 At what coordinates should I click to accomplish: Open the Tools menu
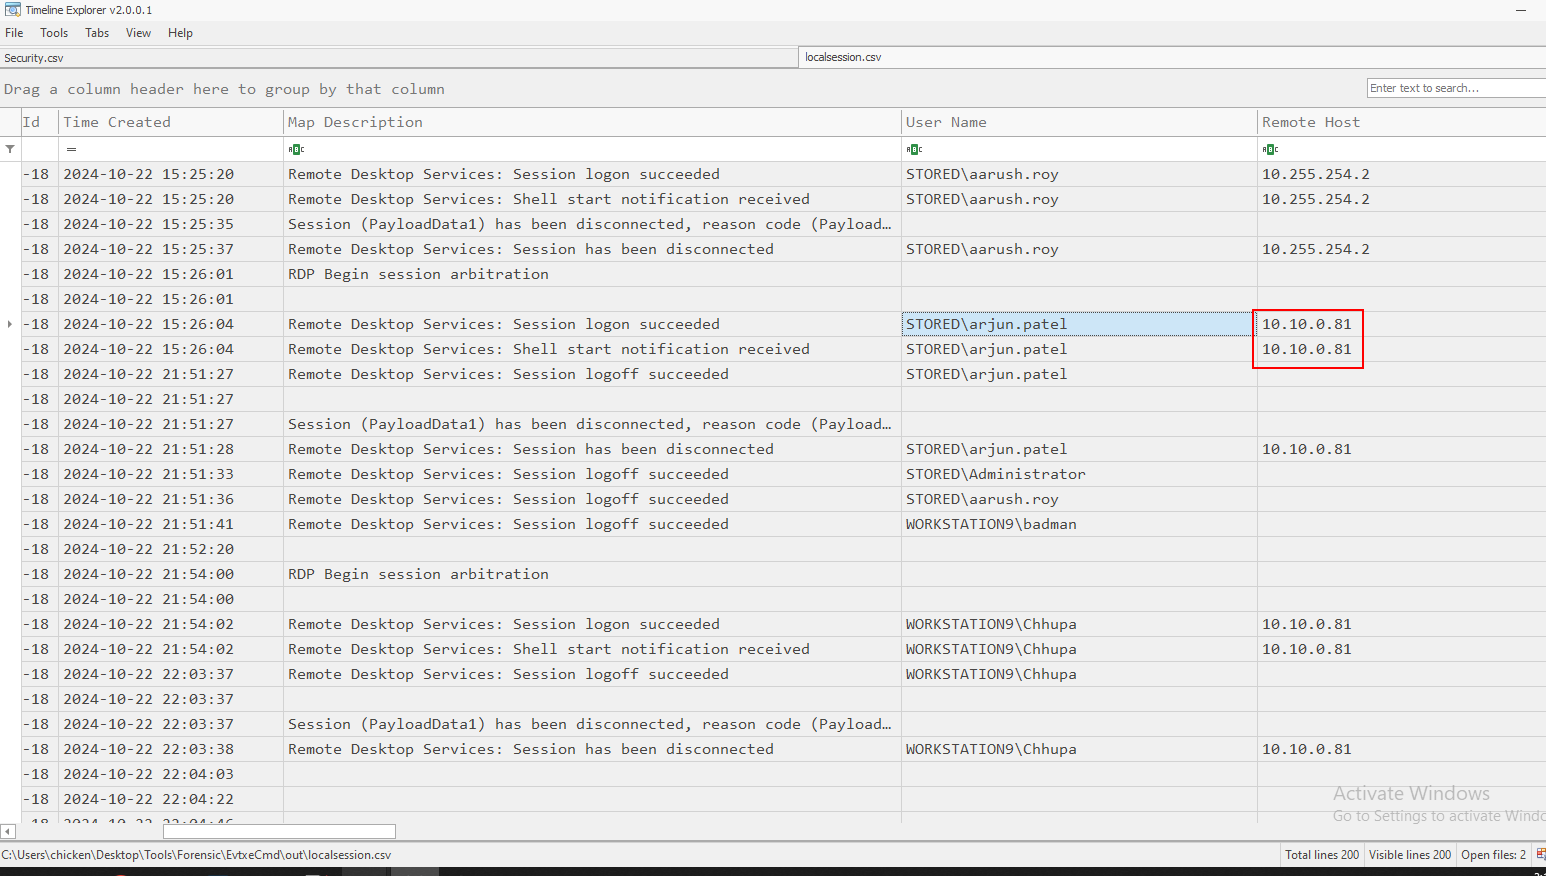54,33
